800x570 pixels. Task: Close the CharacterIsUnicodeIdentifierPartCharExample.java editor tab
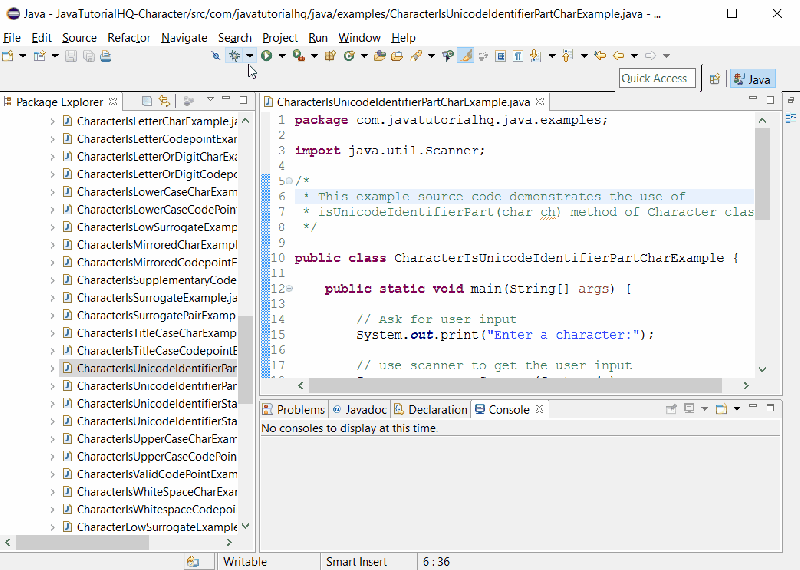(540, 102)
